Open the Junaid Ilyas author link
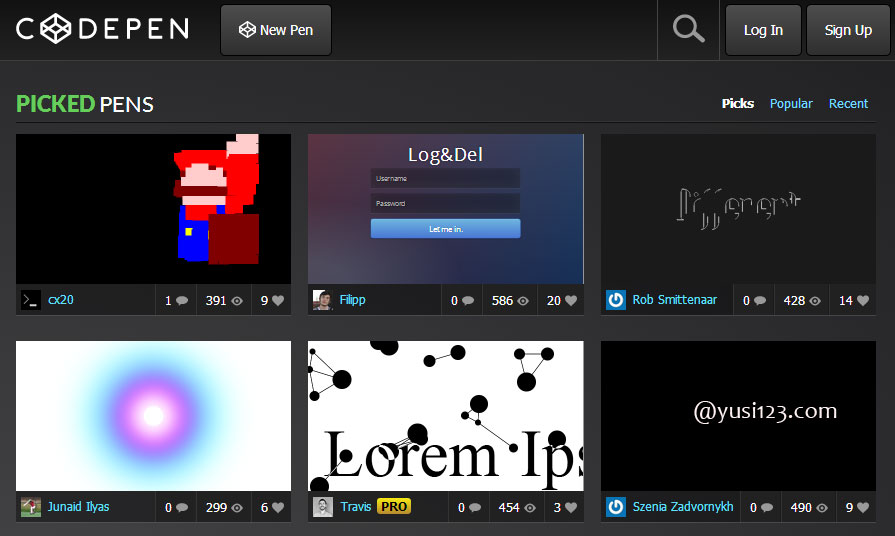895x536 pixels. (78, 507)
